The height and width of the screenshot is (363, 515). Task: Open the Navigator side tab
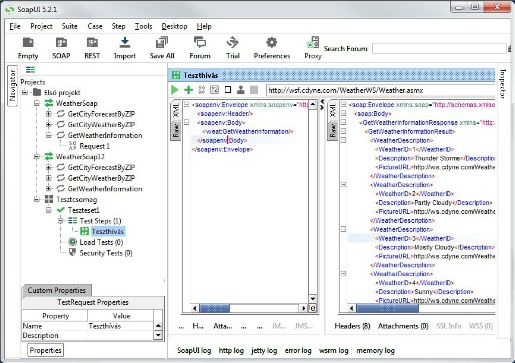pyautogui.click(x=12, y=85)
